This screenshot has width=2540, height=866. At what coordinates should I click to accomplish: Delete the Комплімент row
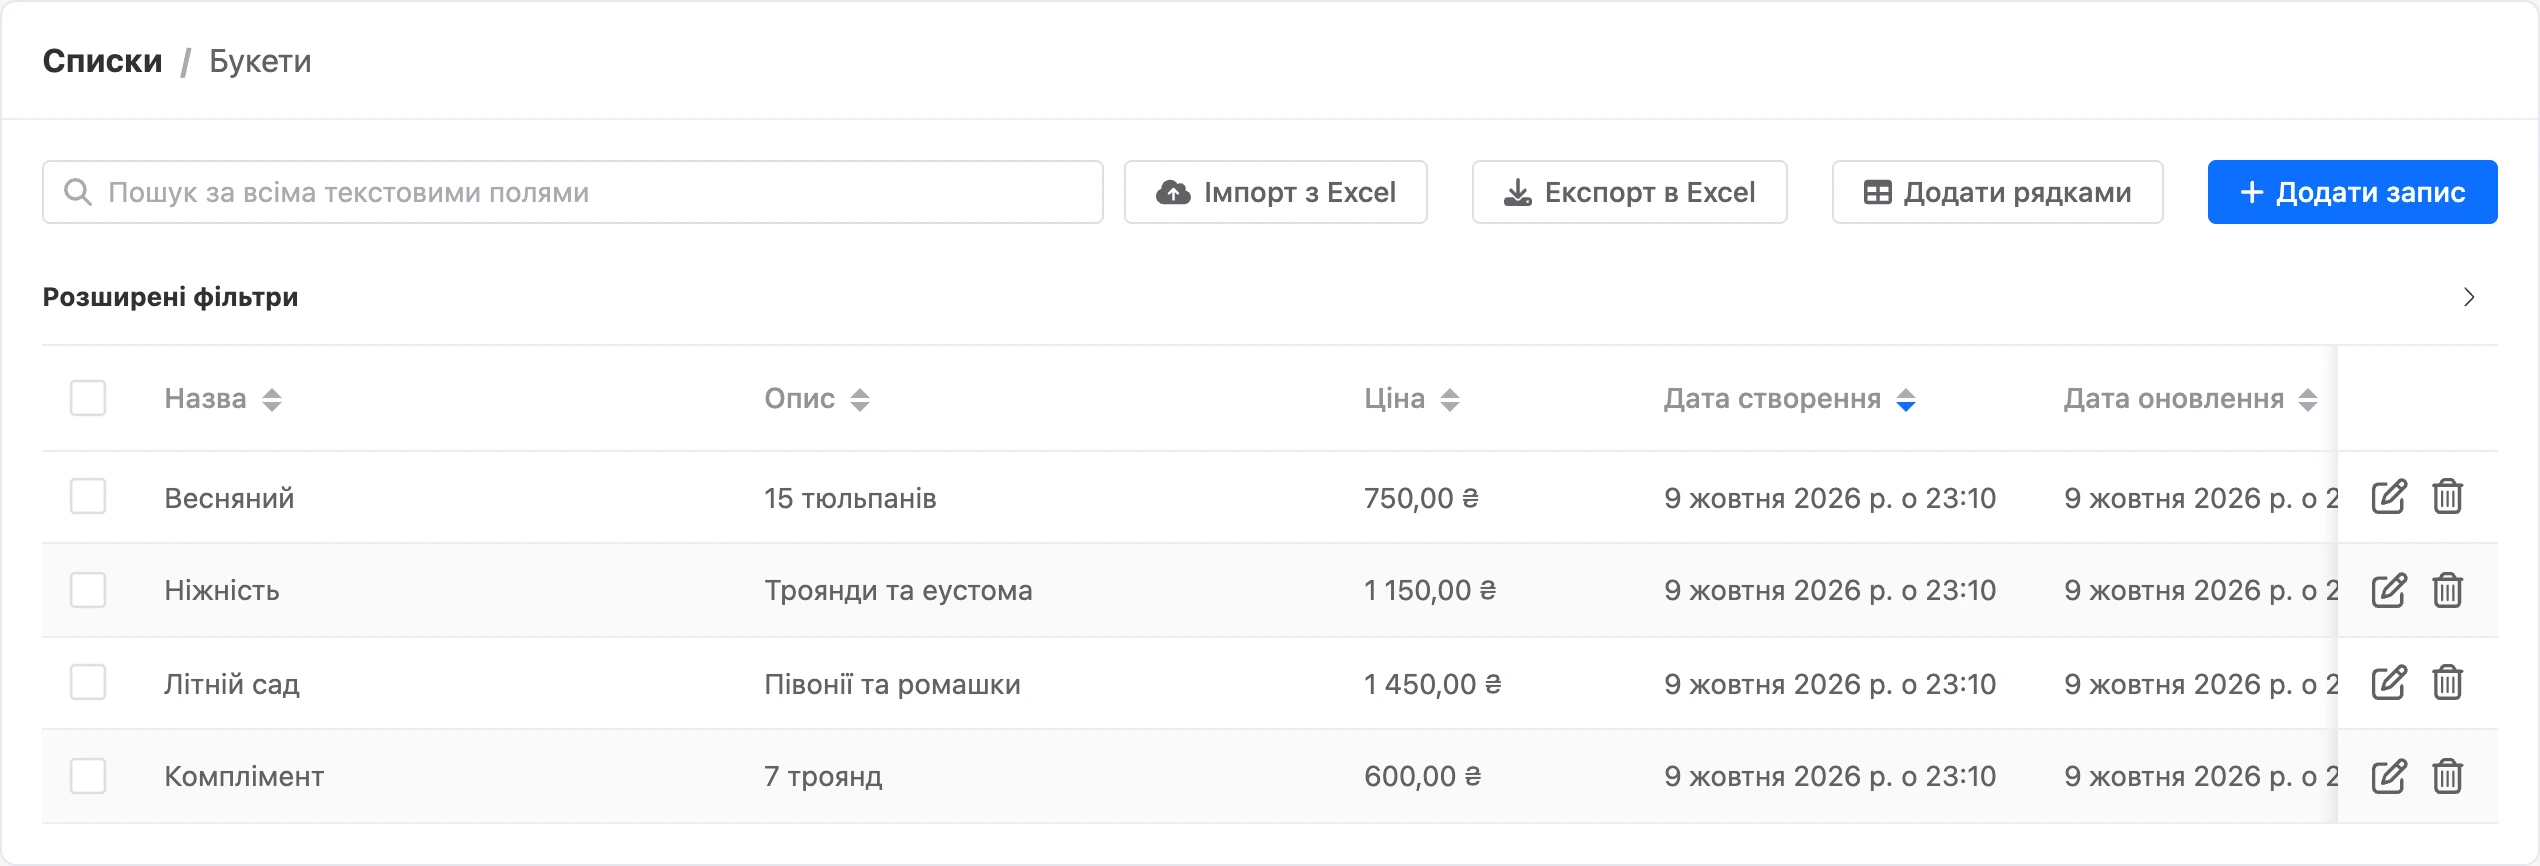2447,776
